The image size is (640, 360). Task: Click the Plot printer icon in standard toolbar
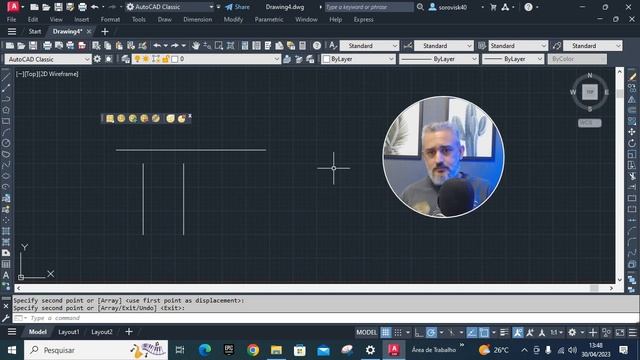coord(47,46)
